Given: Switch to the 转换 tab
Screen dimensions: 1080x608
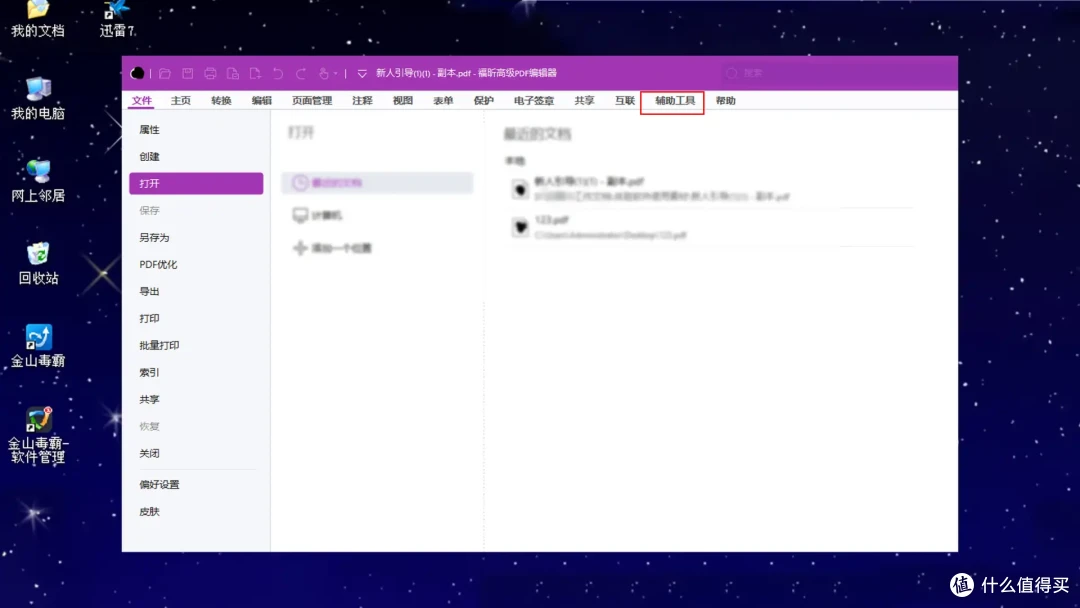Looking at the screenshot, I should (221, 101).
